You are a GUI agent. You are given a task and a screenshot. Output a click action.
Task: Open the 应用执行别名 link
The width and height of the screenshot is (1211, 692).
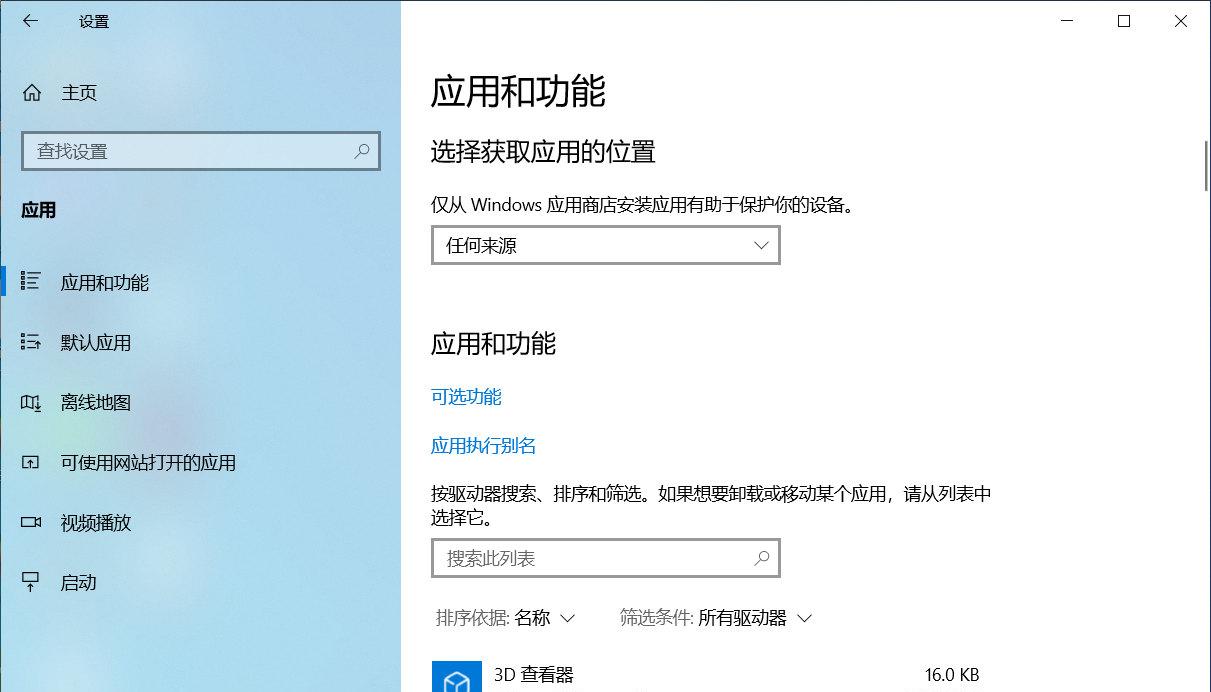point(484,446)
